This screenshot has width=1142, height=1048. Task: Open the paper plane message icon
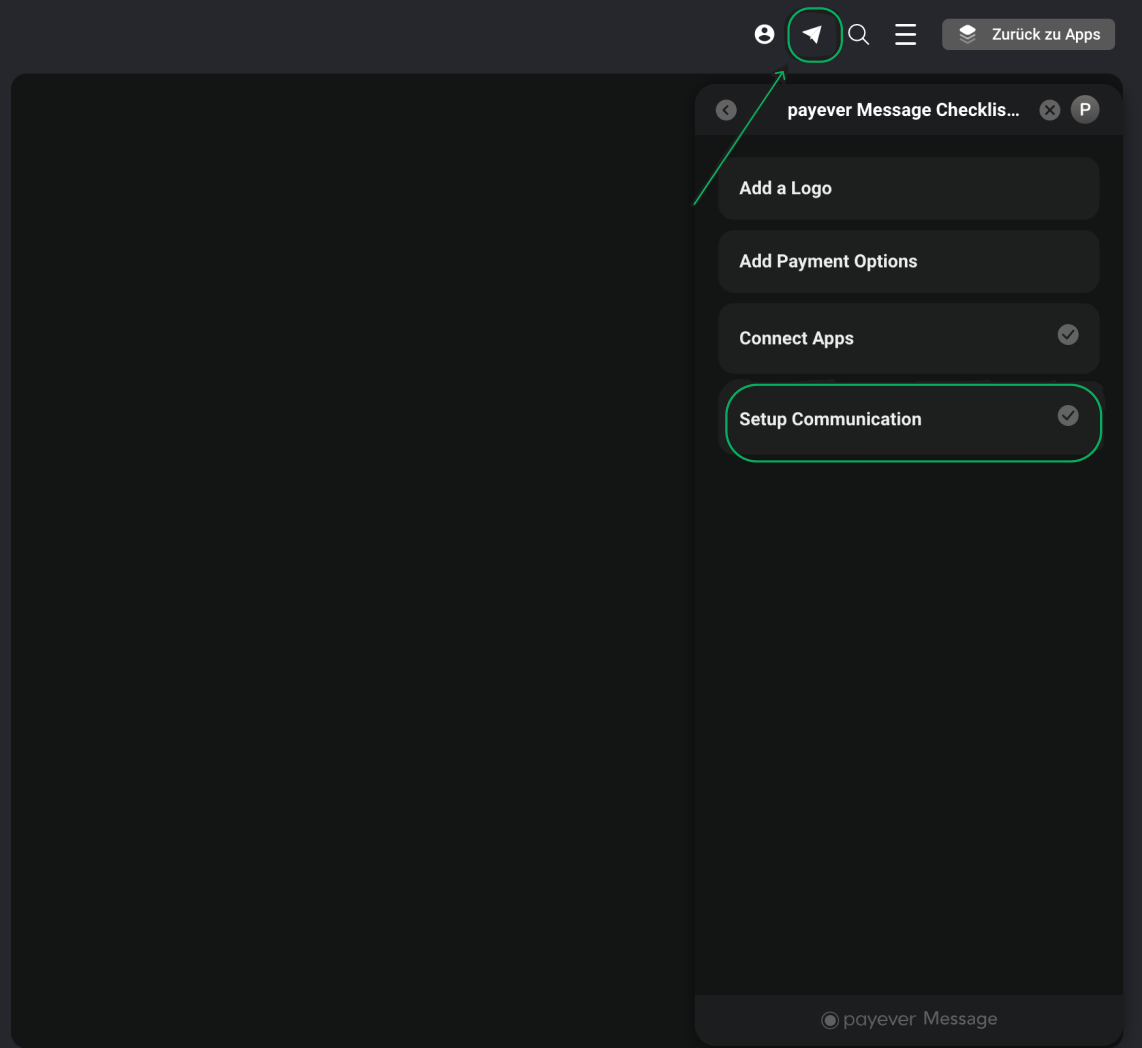(x=813, y=34)
